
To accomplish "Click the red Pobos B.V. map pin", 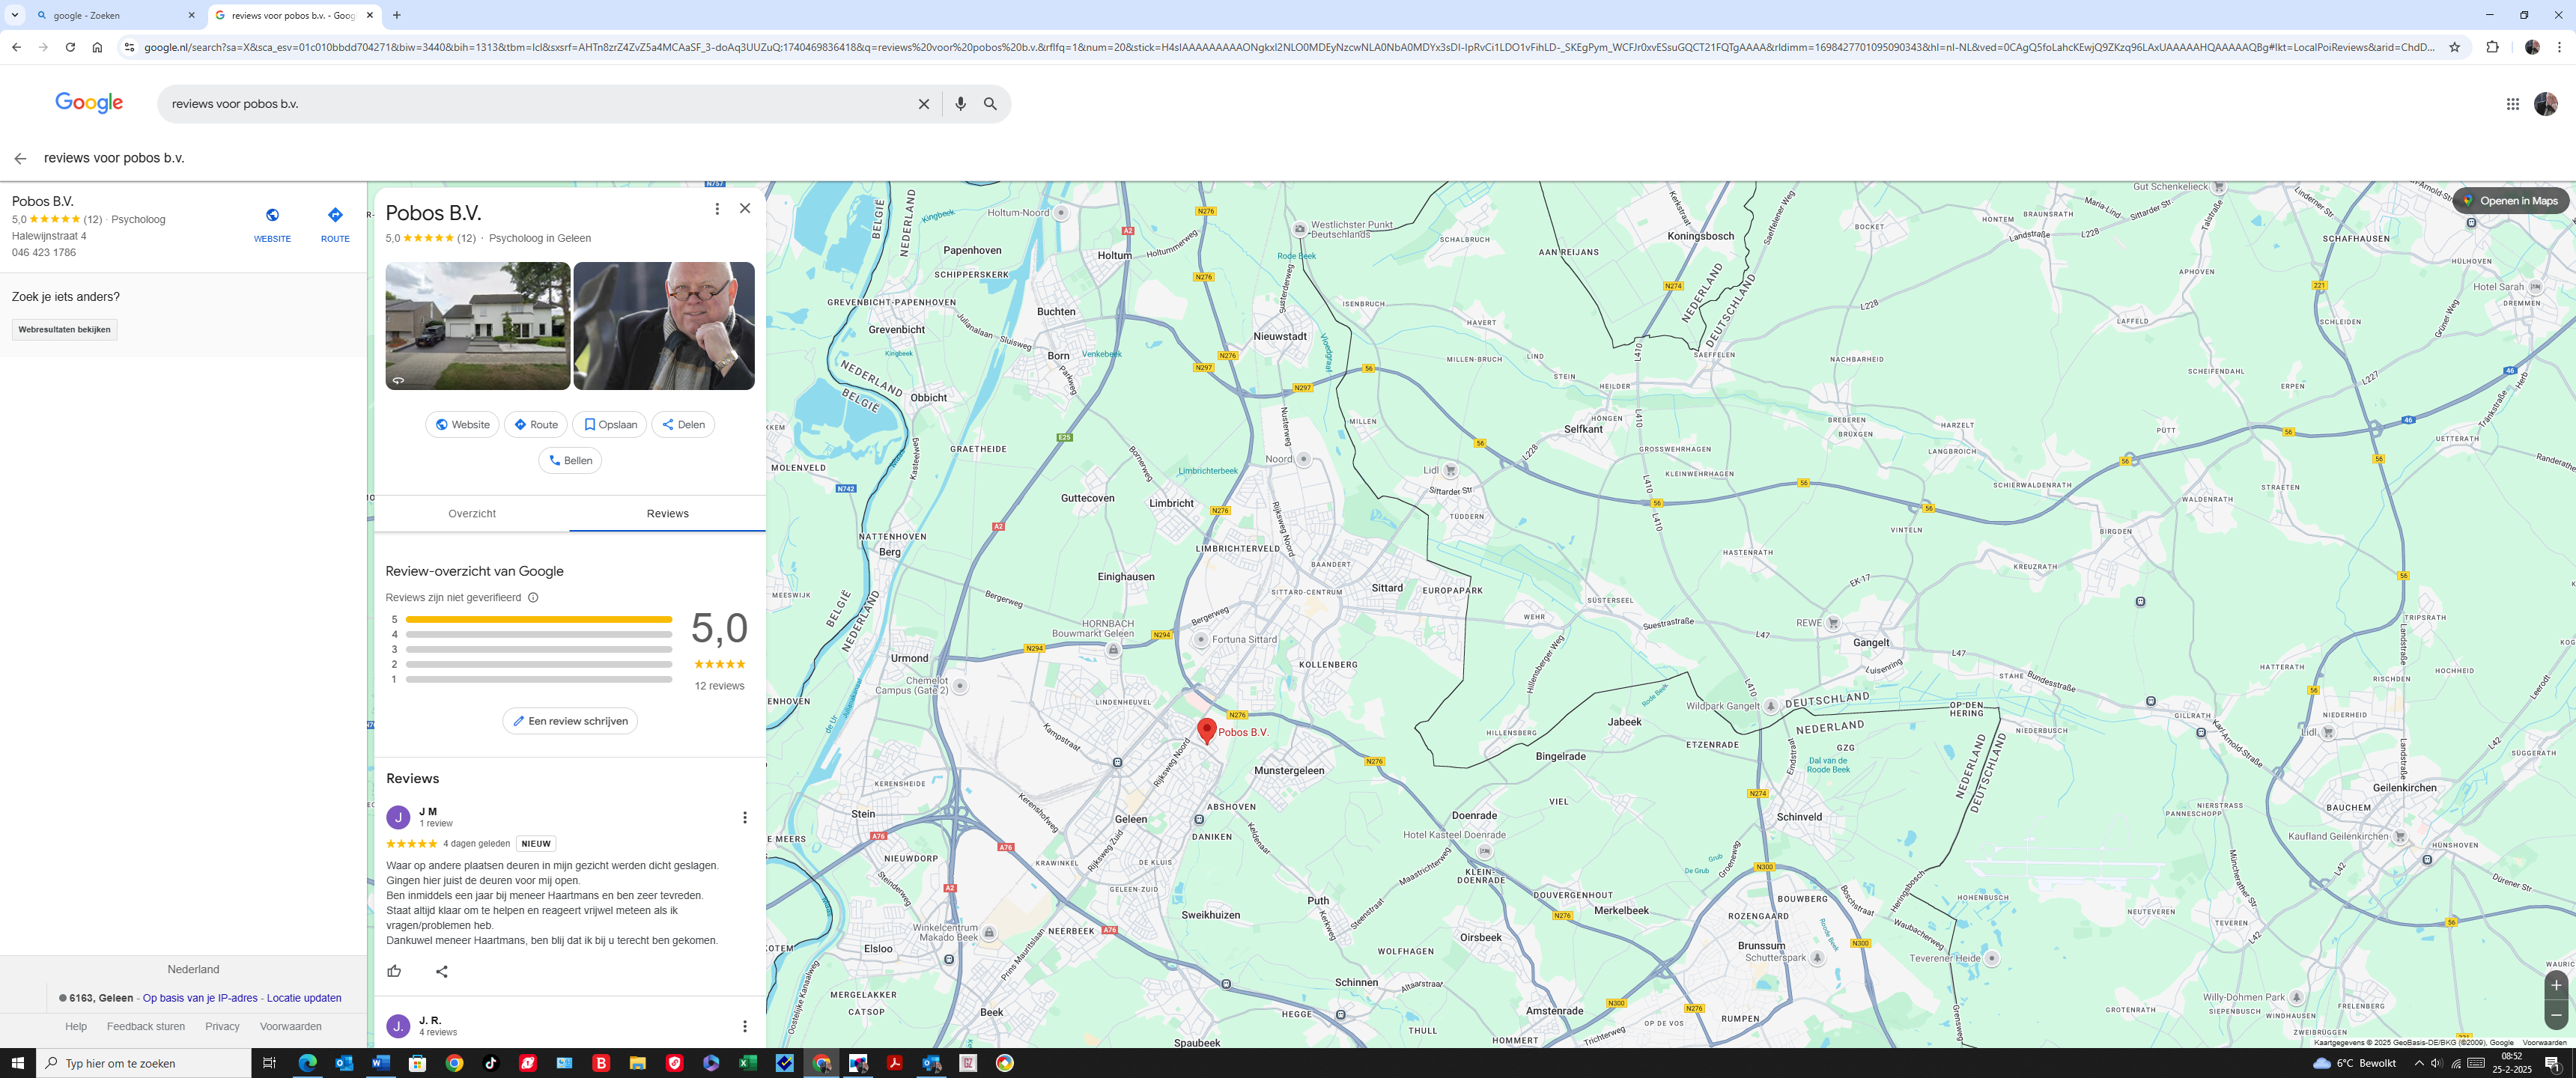I will pyautogui.click(x=1207, y=730).
